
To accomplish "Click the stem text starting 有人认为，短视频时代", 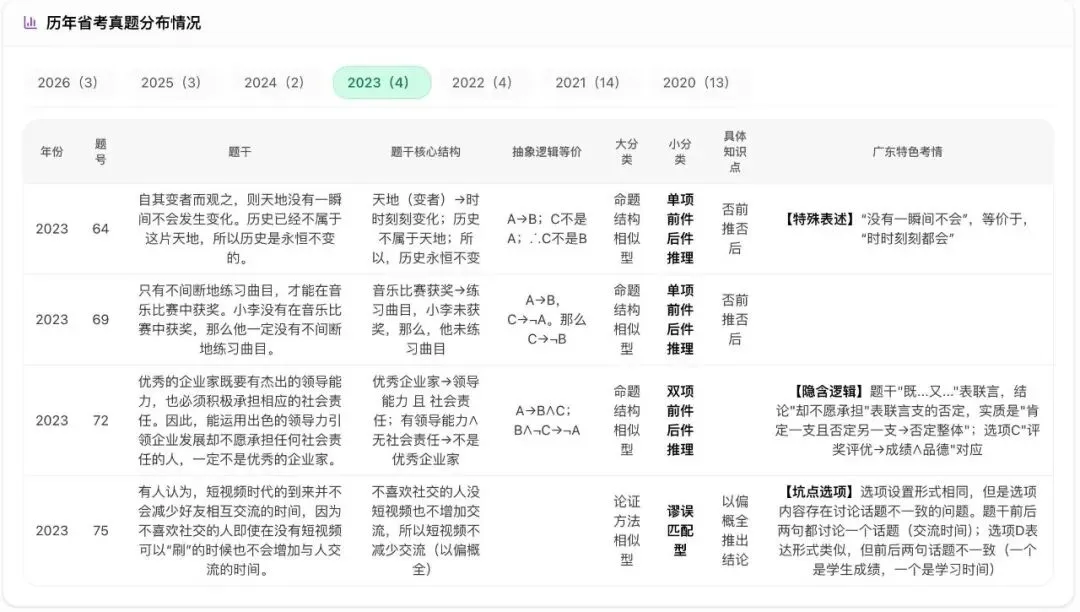I will pos(240,530).
